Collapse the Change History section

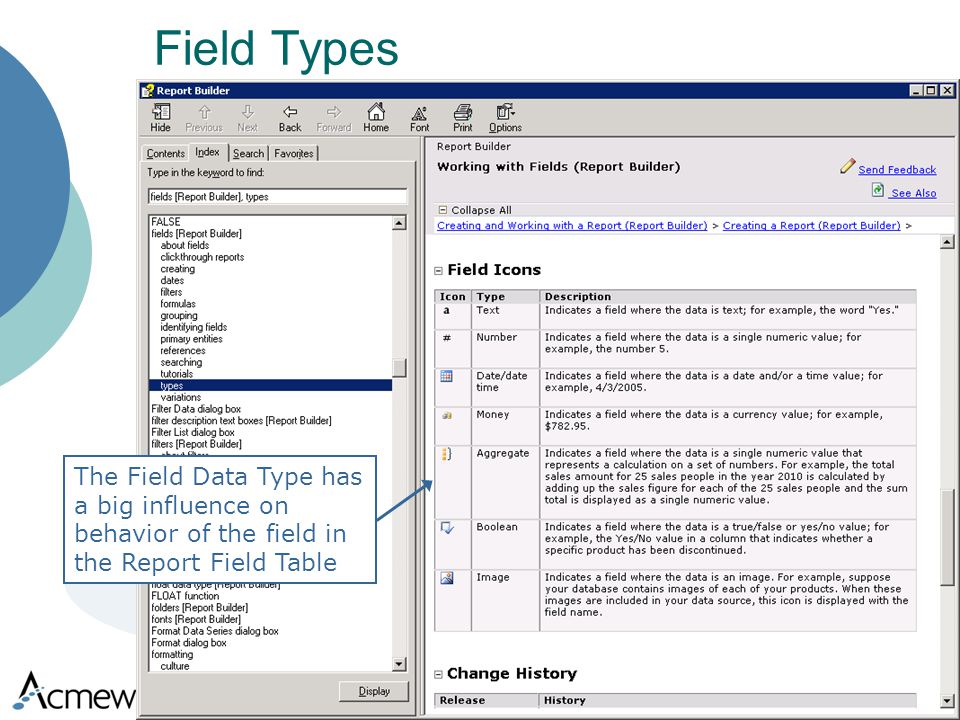(x=438, y=675)
